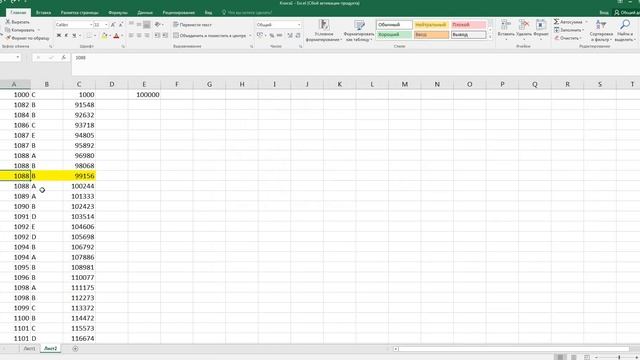
Task: Center cell text horizontally
Action: tap(139, 36)
